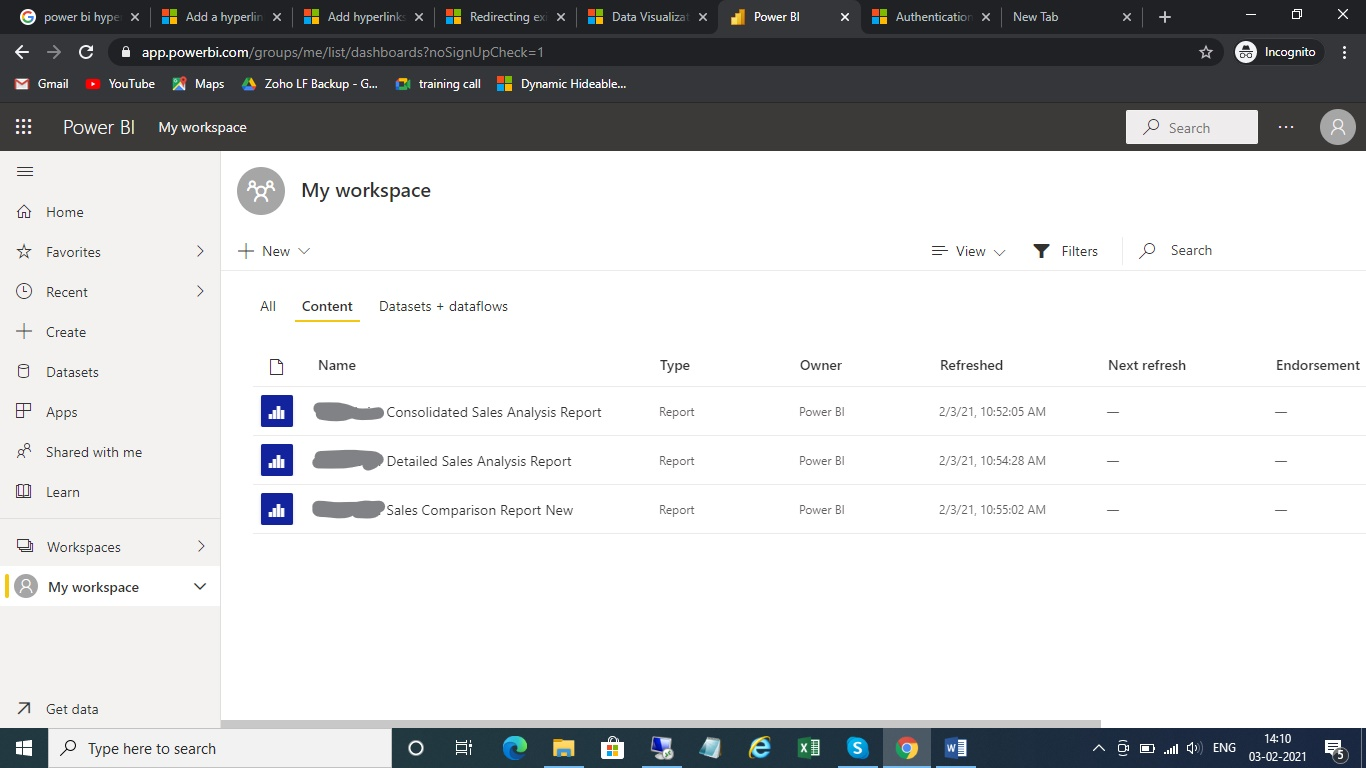Open Word from the Windows taskbar
Image resolution: width=1366 pixels, height=768 pixels.
click(955, 748)
